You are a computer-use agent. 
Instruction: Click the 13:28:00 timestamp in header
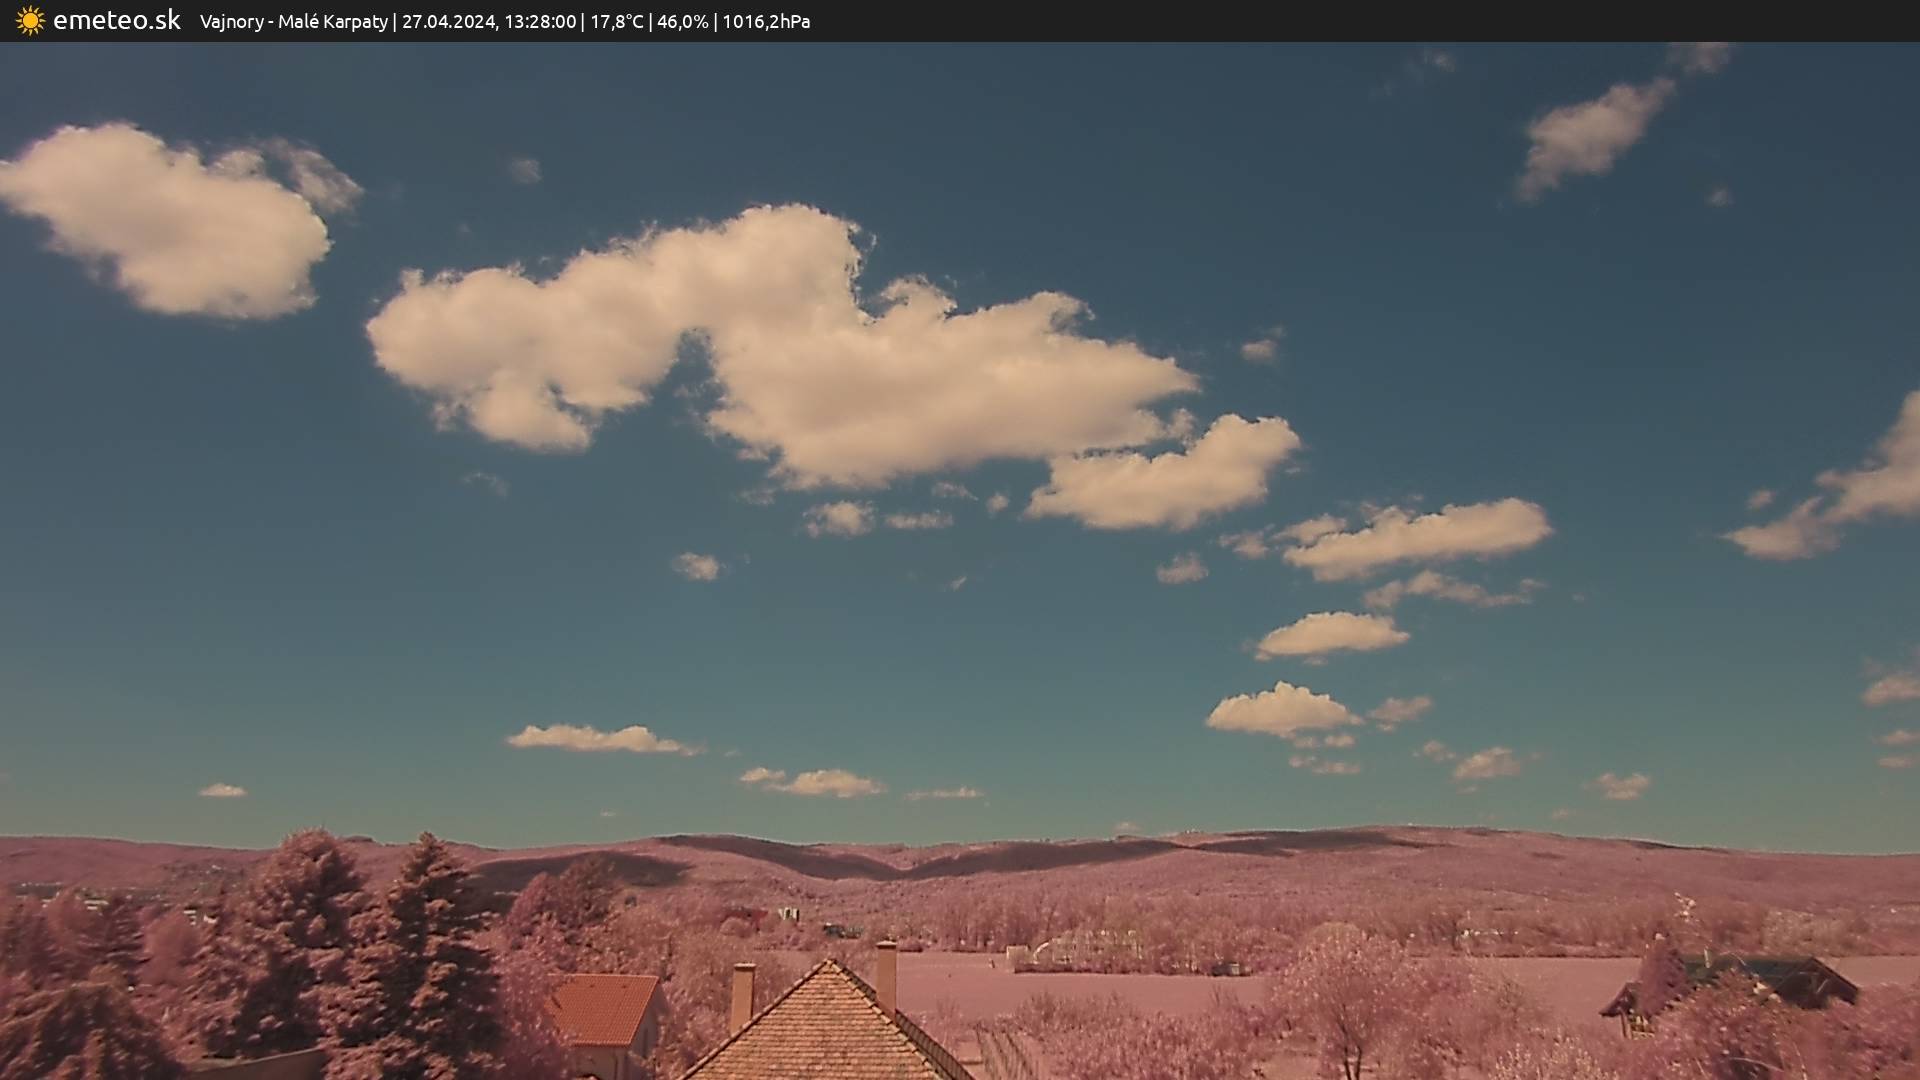pos(540,22)
